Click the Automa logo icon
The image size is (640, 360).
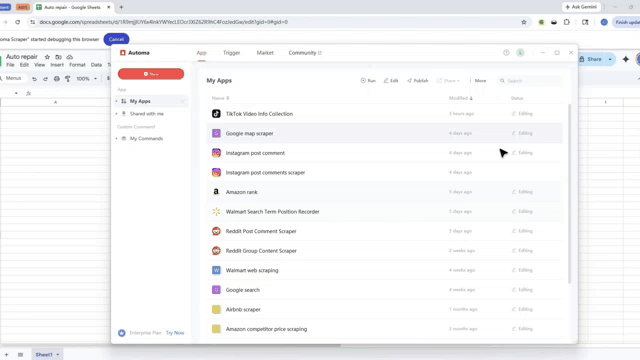pos(122,53)
